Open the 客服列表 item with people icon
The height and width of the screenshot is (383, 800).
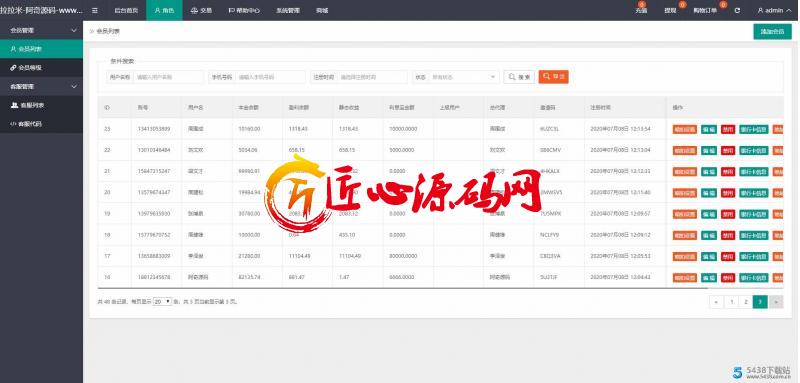[41, 105]
